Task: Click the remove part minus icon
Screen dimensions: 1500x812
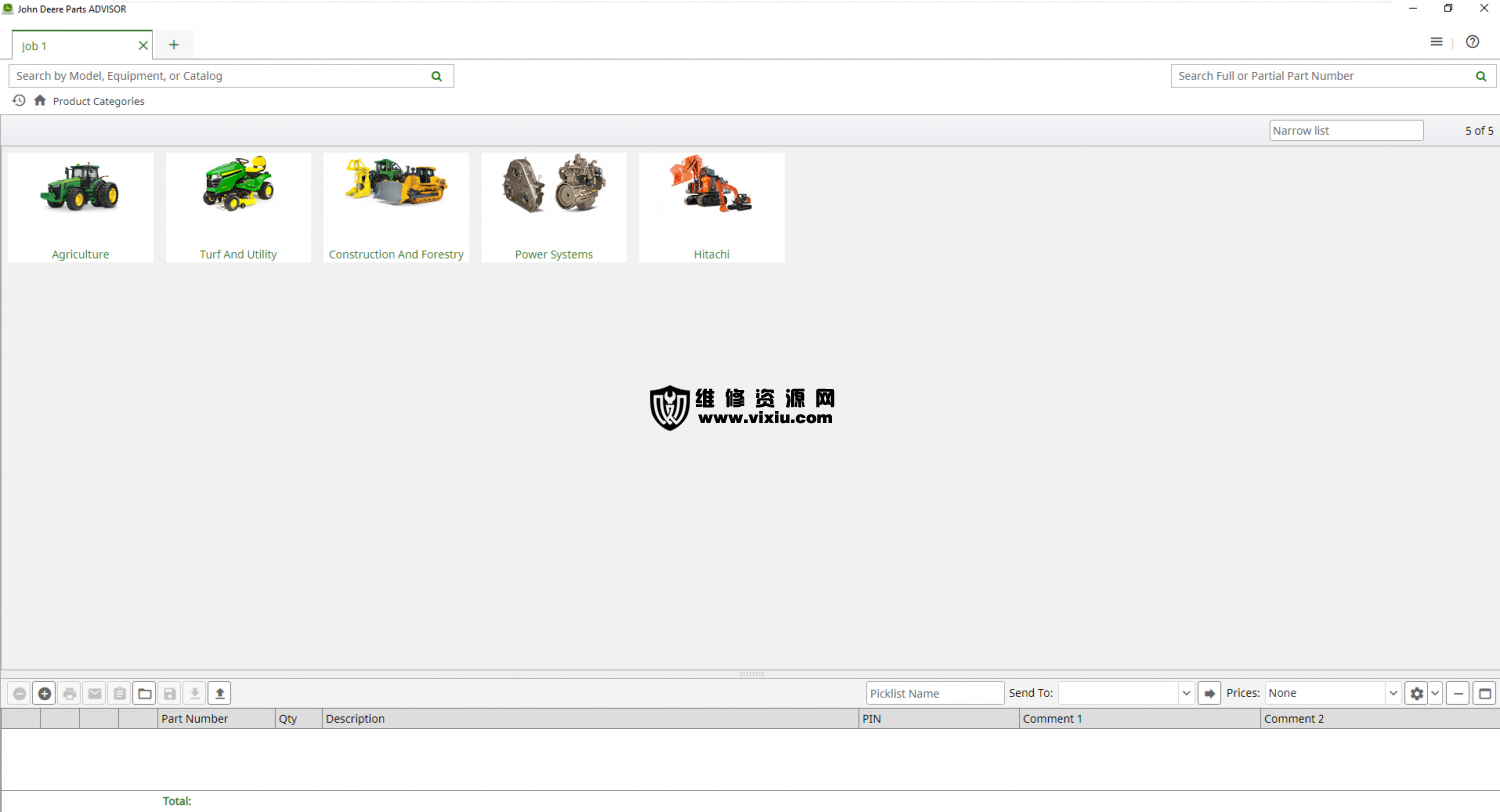Action: point(19,693)
